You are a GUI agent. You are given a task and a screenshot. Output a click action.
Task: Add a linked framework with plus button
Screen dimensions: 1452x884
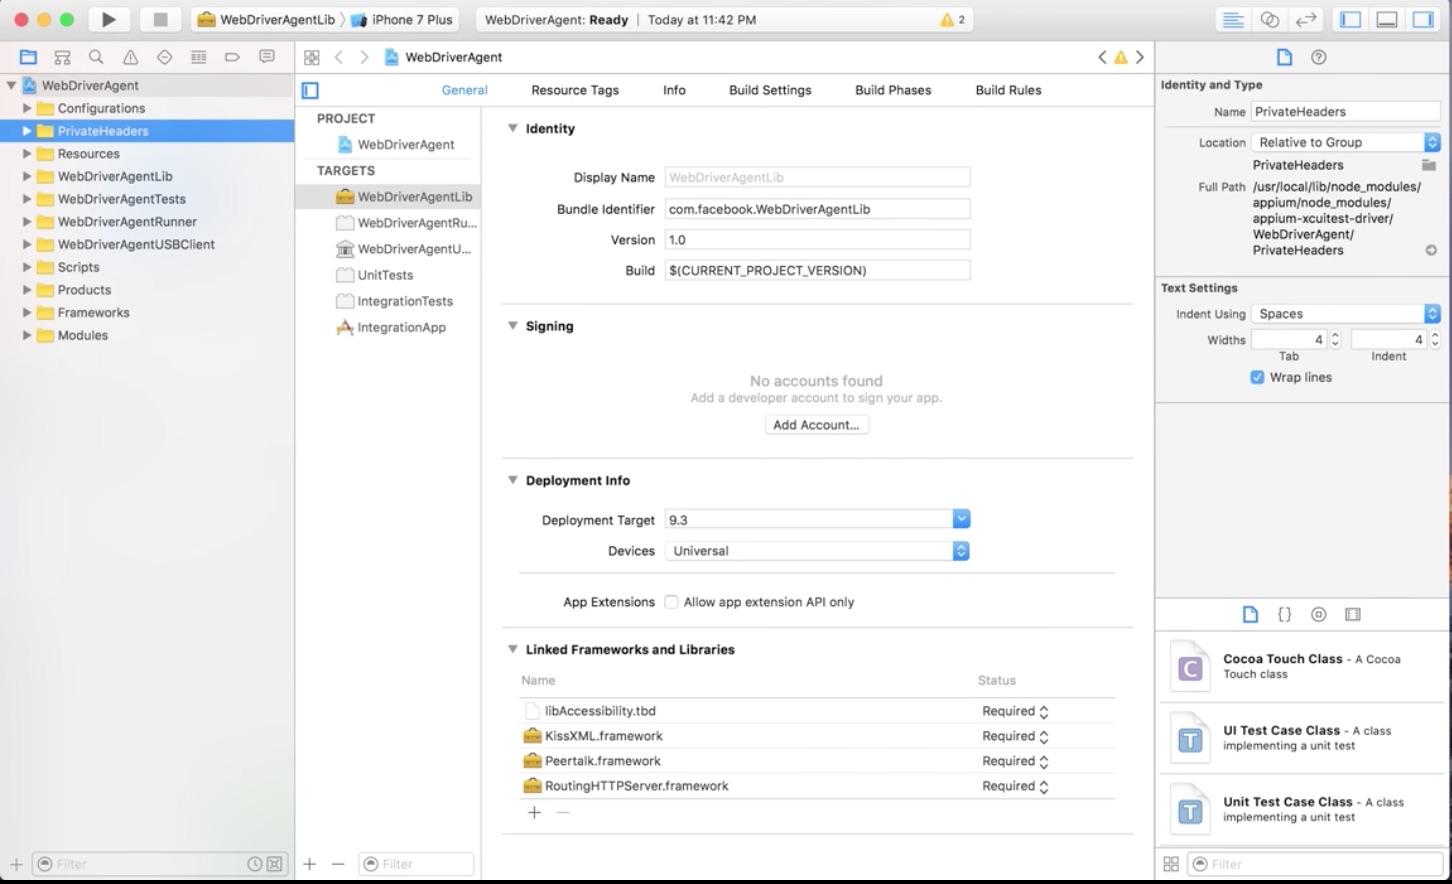[x=534, y=812]
